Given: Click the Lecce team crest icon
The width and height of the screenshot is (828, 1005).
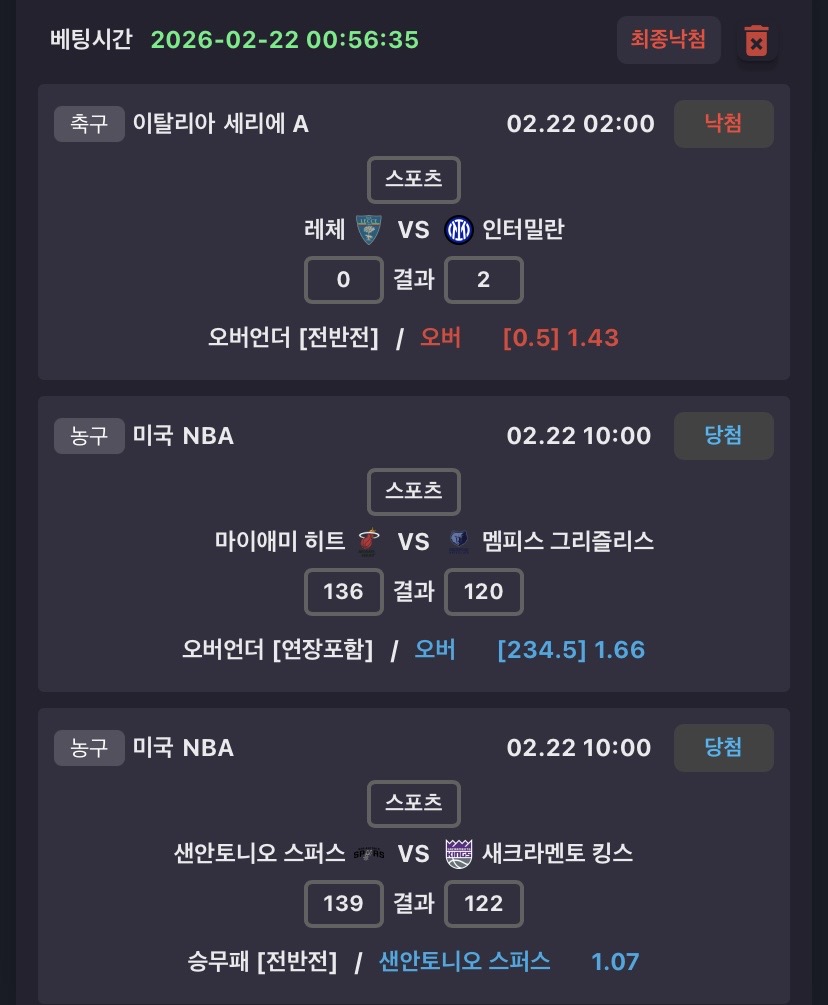Looking at the screenshot, I should point(368,230).
